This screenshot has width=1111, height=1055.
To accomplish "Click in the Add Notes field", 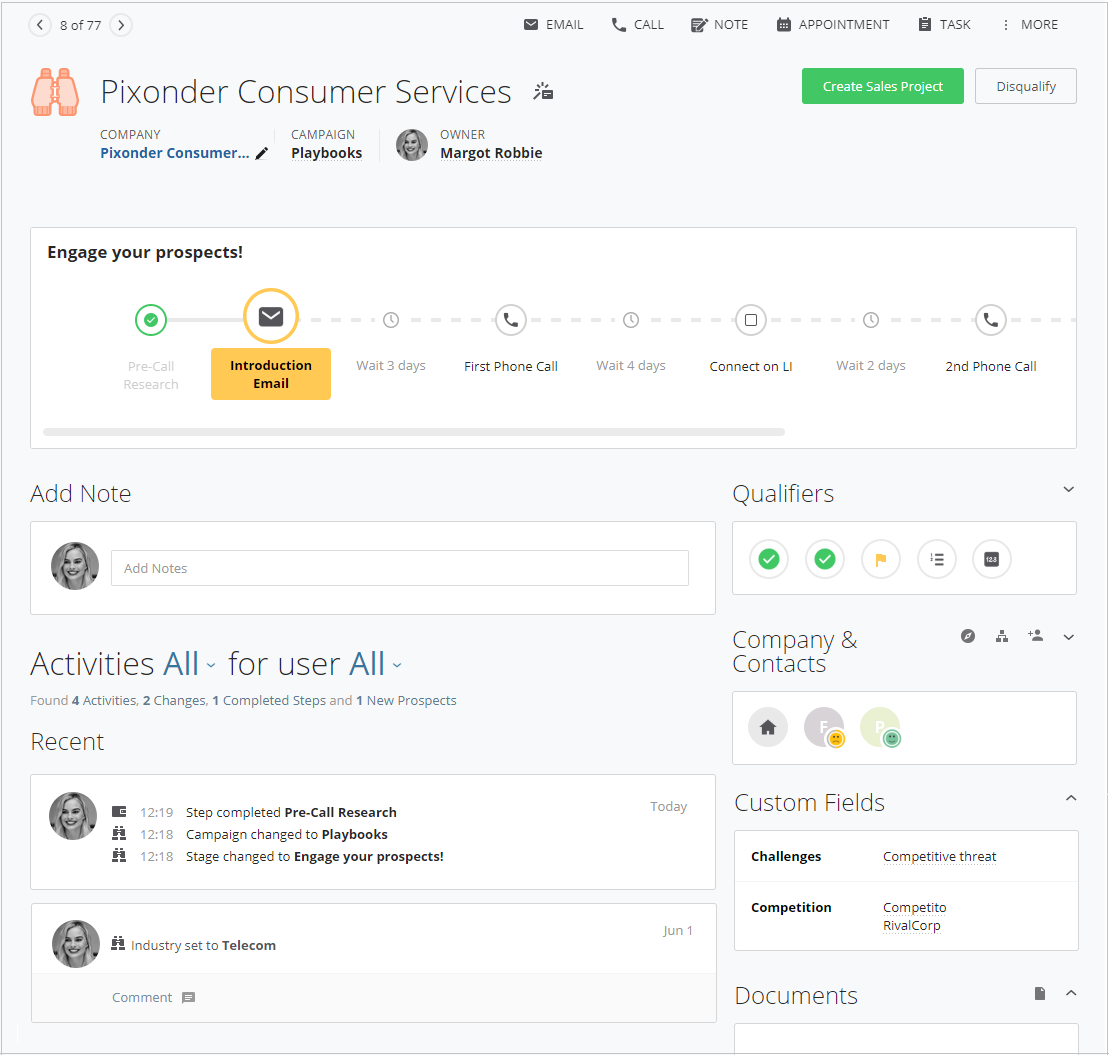I will (399, 568).
